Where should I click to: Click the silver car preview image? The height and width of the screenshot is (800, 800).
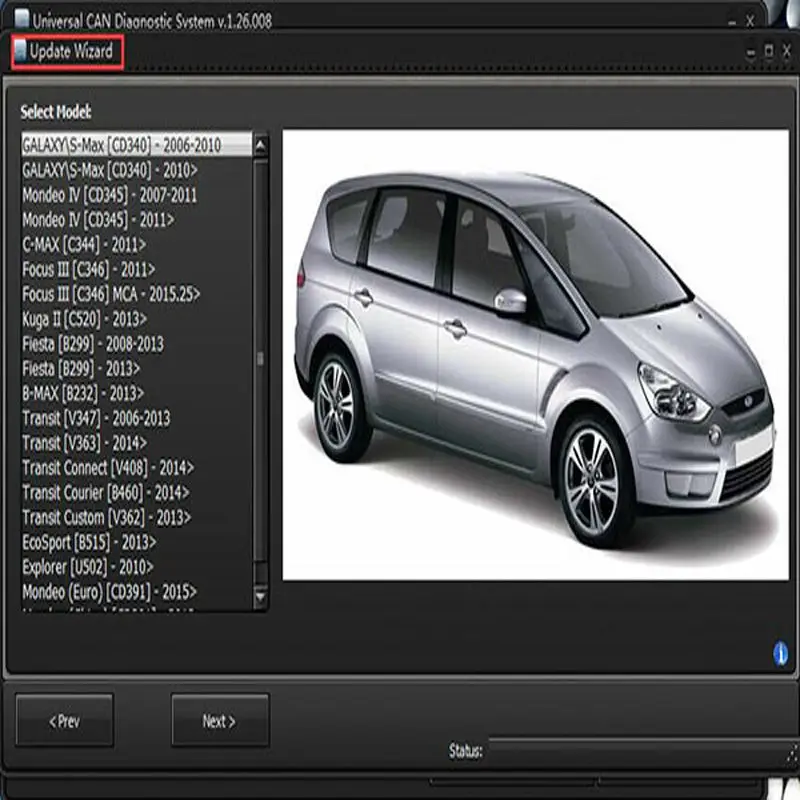pyautogui.click(x=536, y=355)
